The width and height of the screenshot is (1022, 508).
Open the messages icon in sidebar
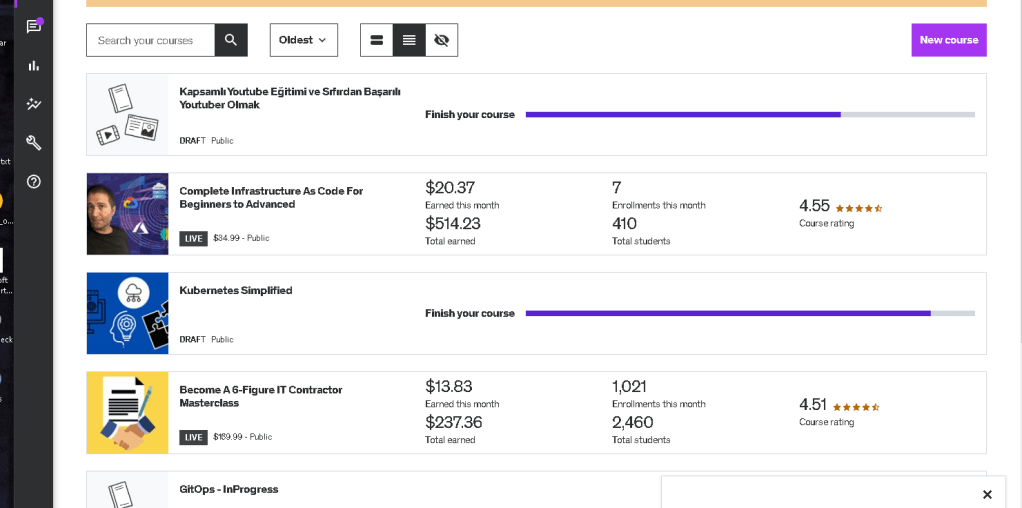point(34,26)
